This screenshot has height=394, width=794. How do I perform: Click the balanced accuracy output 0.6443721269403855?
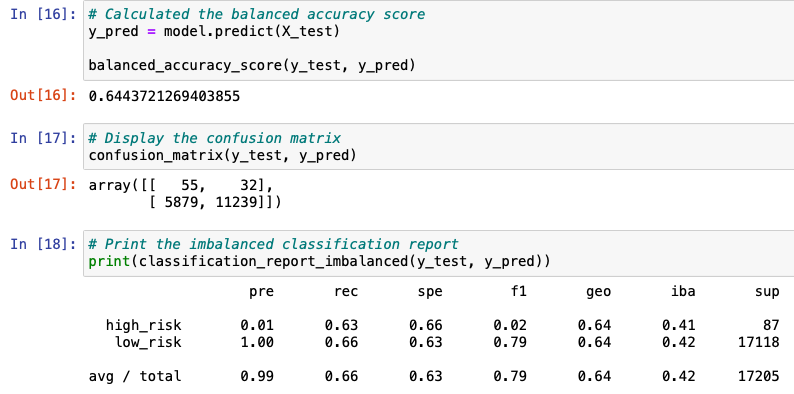pyautogui.click(x=164, y=95)
